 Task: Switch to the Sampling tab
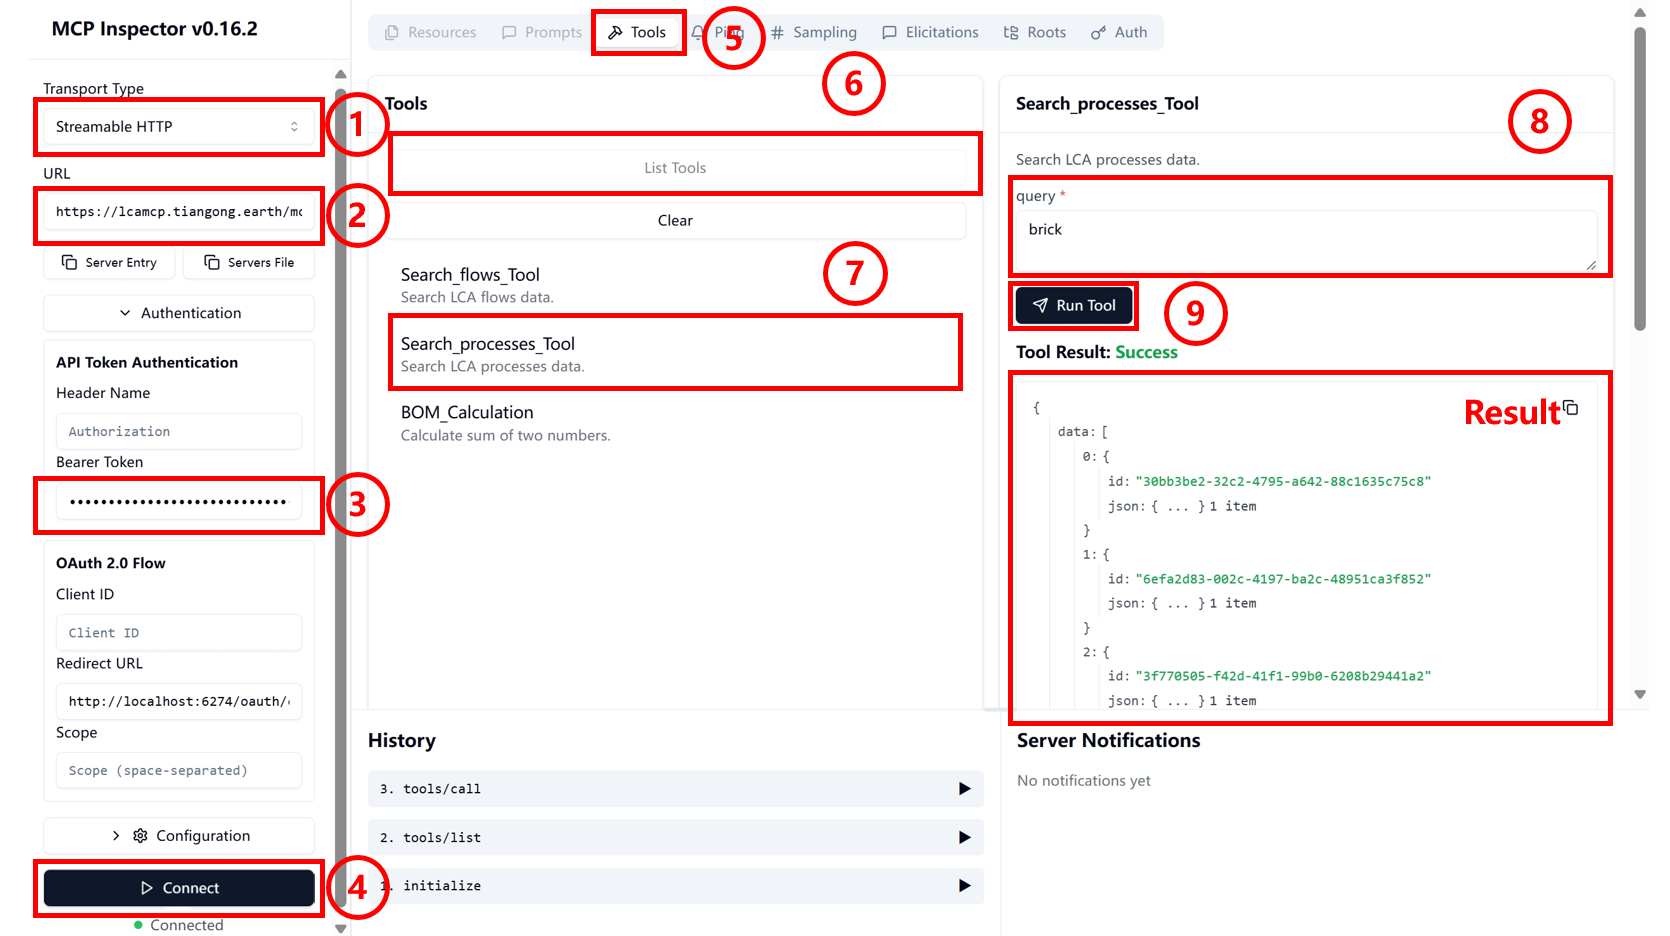(x=813, y=32)
